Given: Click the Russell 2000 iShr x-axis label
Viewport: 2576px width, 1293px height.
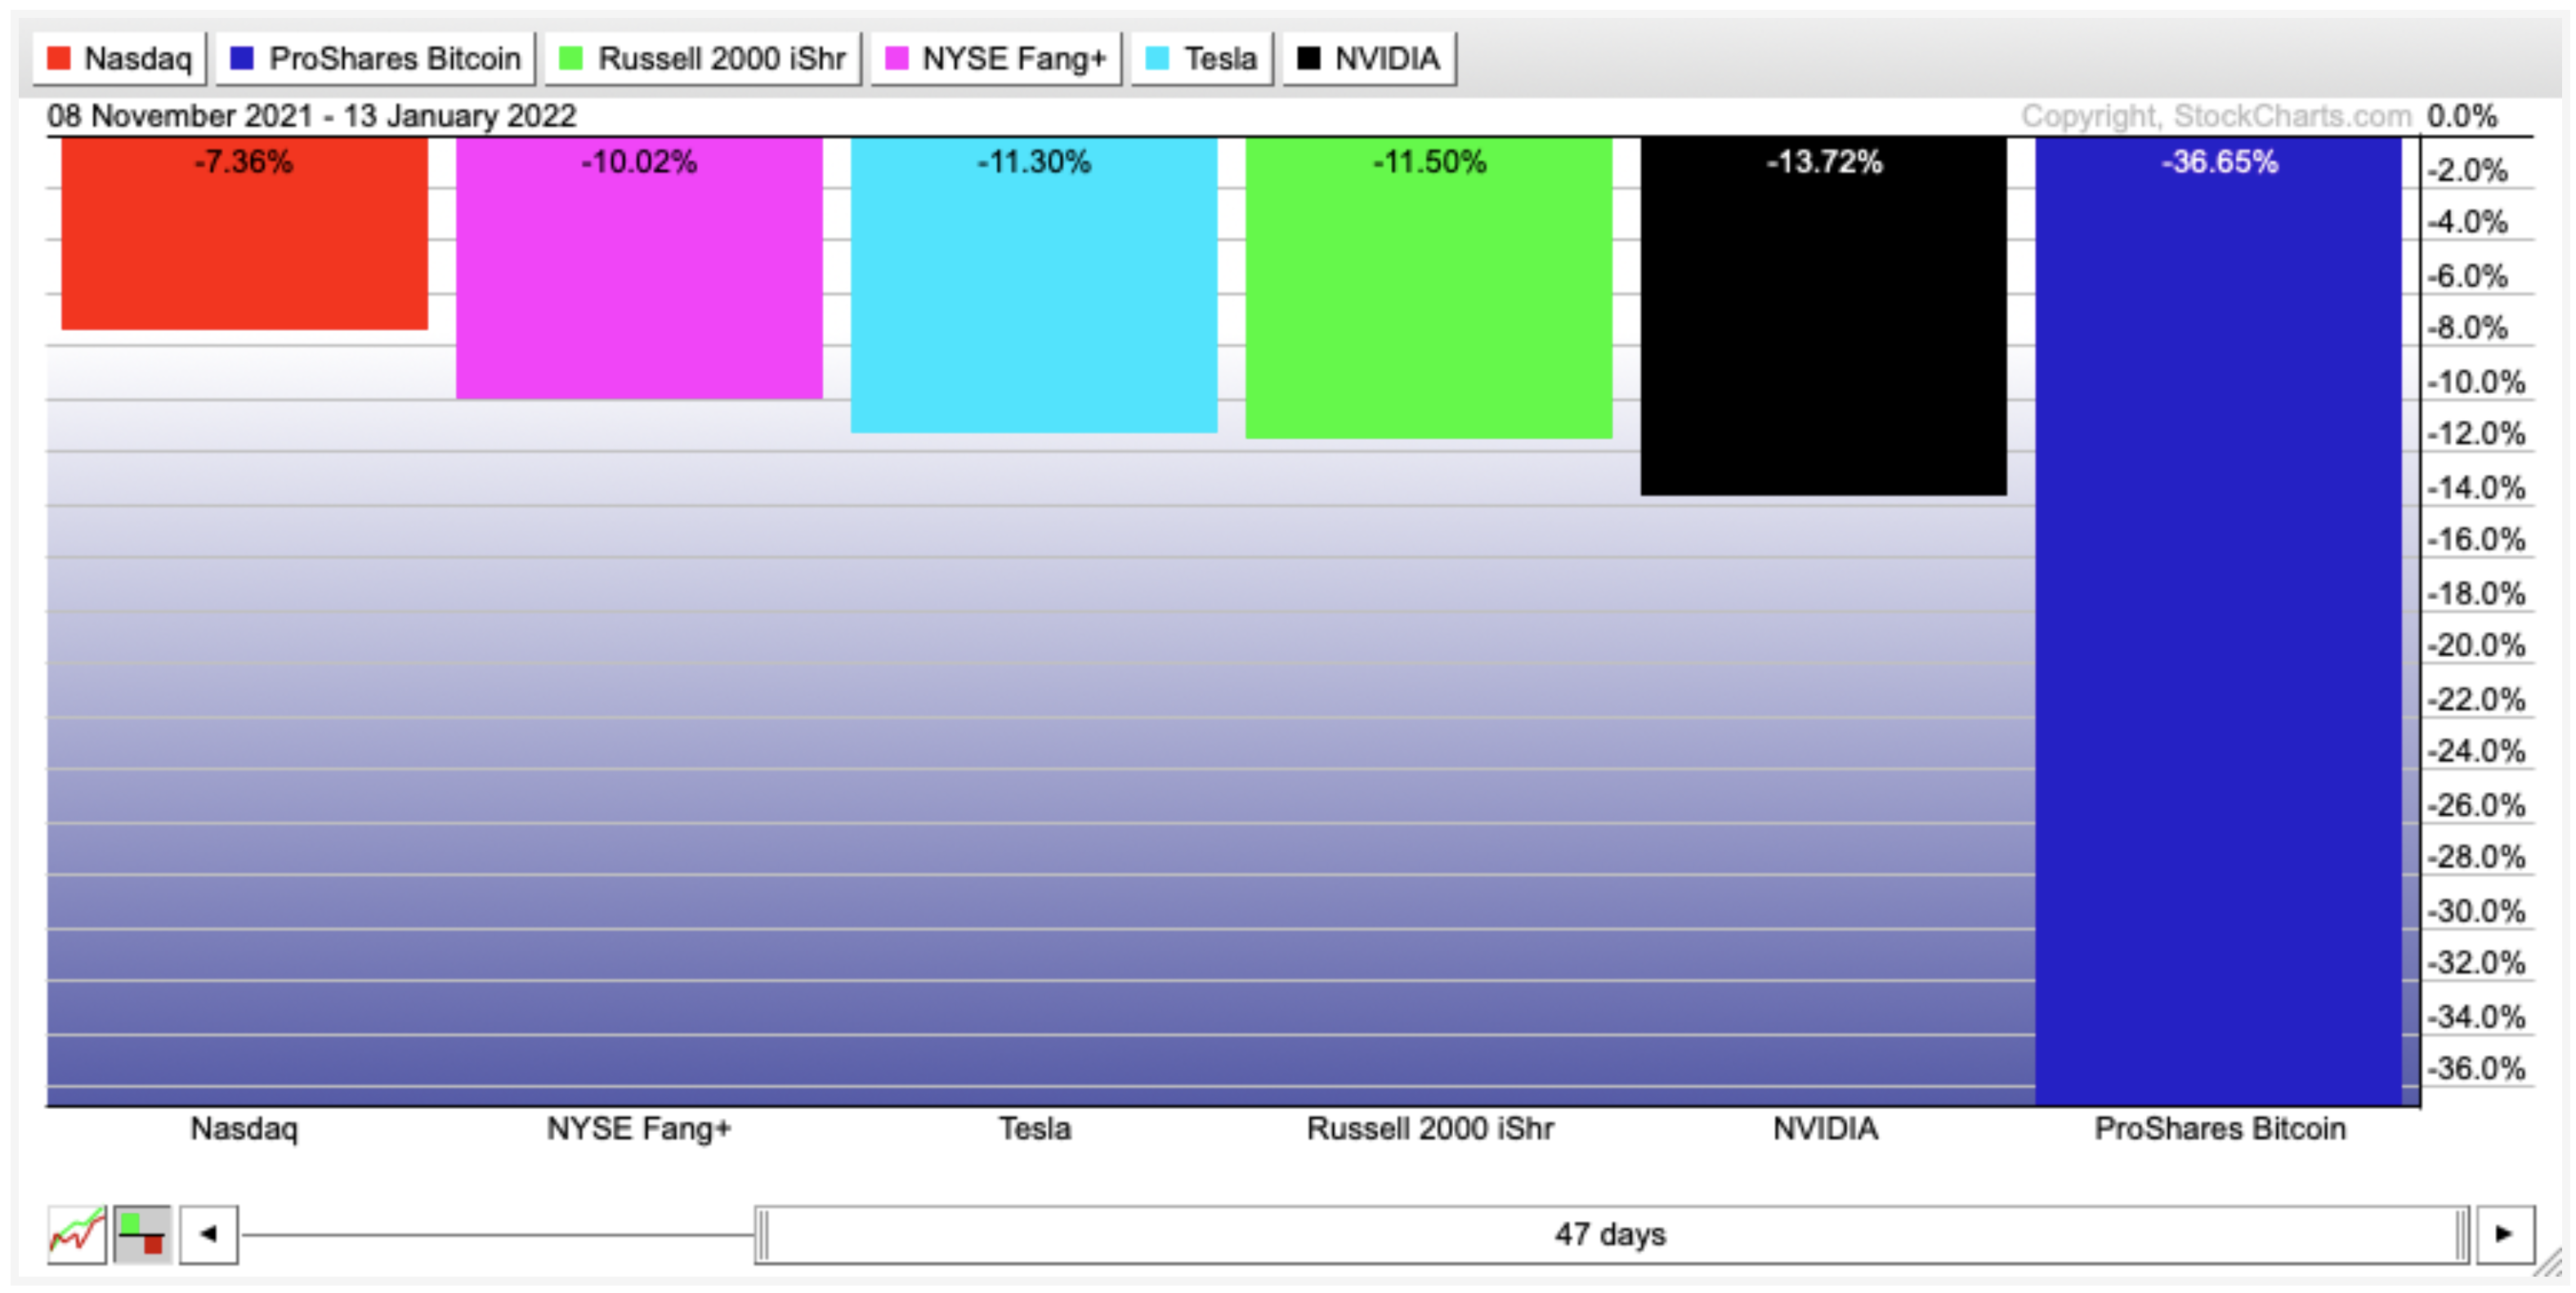Looking at the screenshot, I should tap(1430, 1129).
